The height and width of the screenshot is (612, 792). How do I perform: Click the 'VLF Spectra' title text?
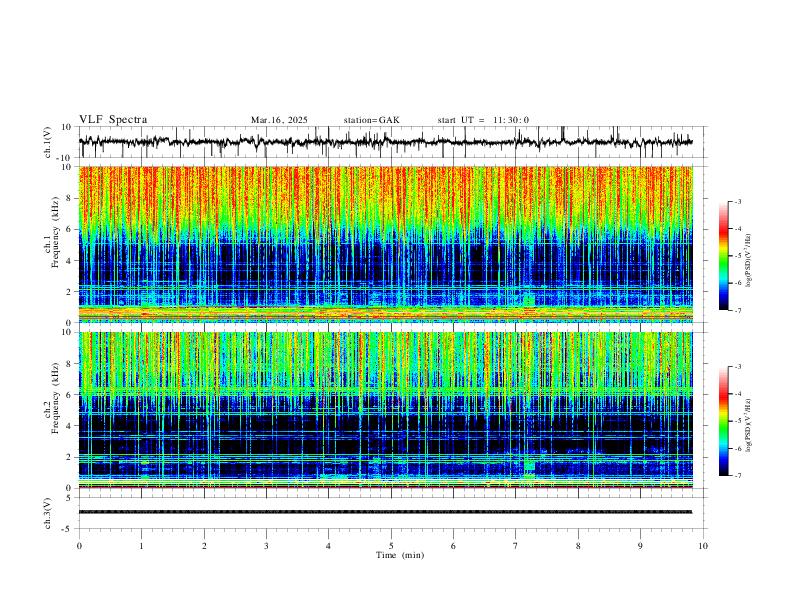point(113,120)
